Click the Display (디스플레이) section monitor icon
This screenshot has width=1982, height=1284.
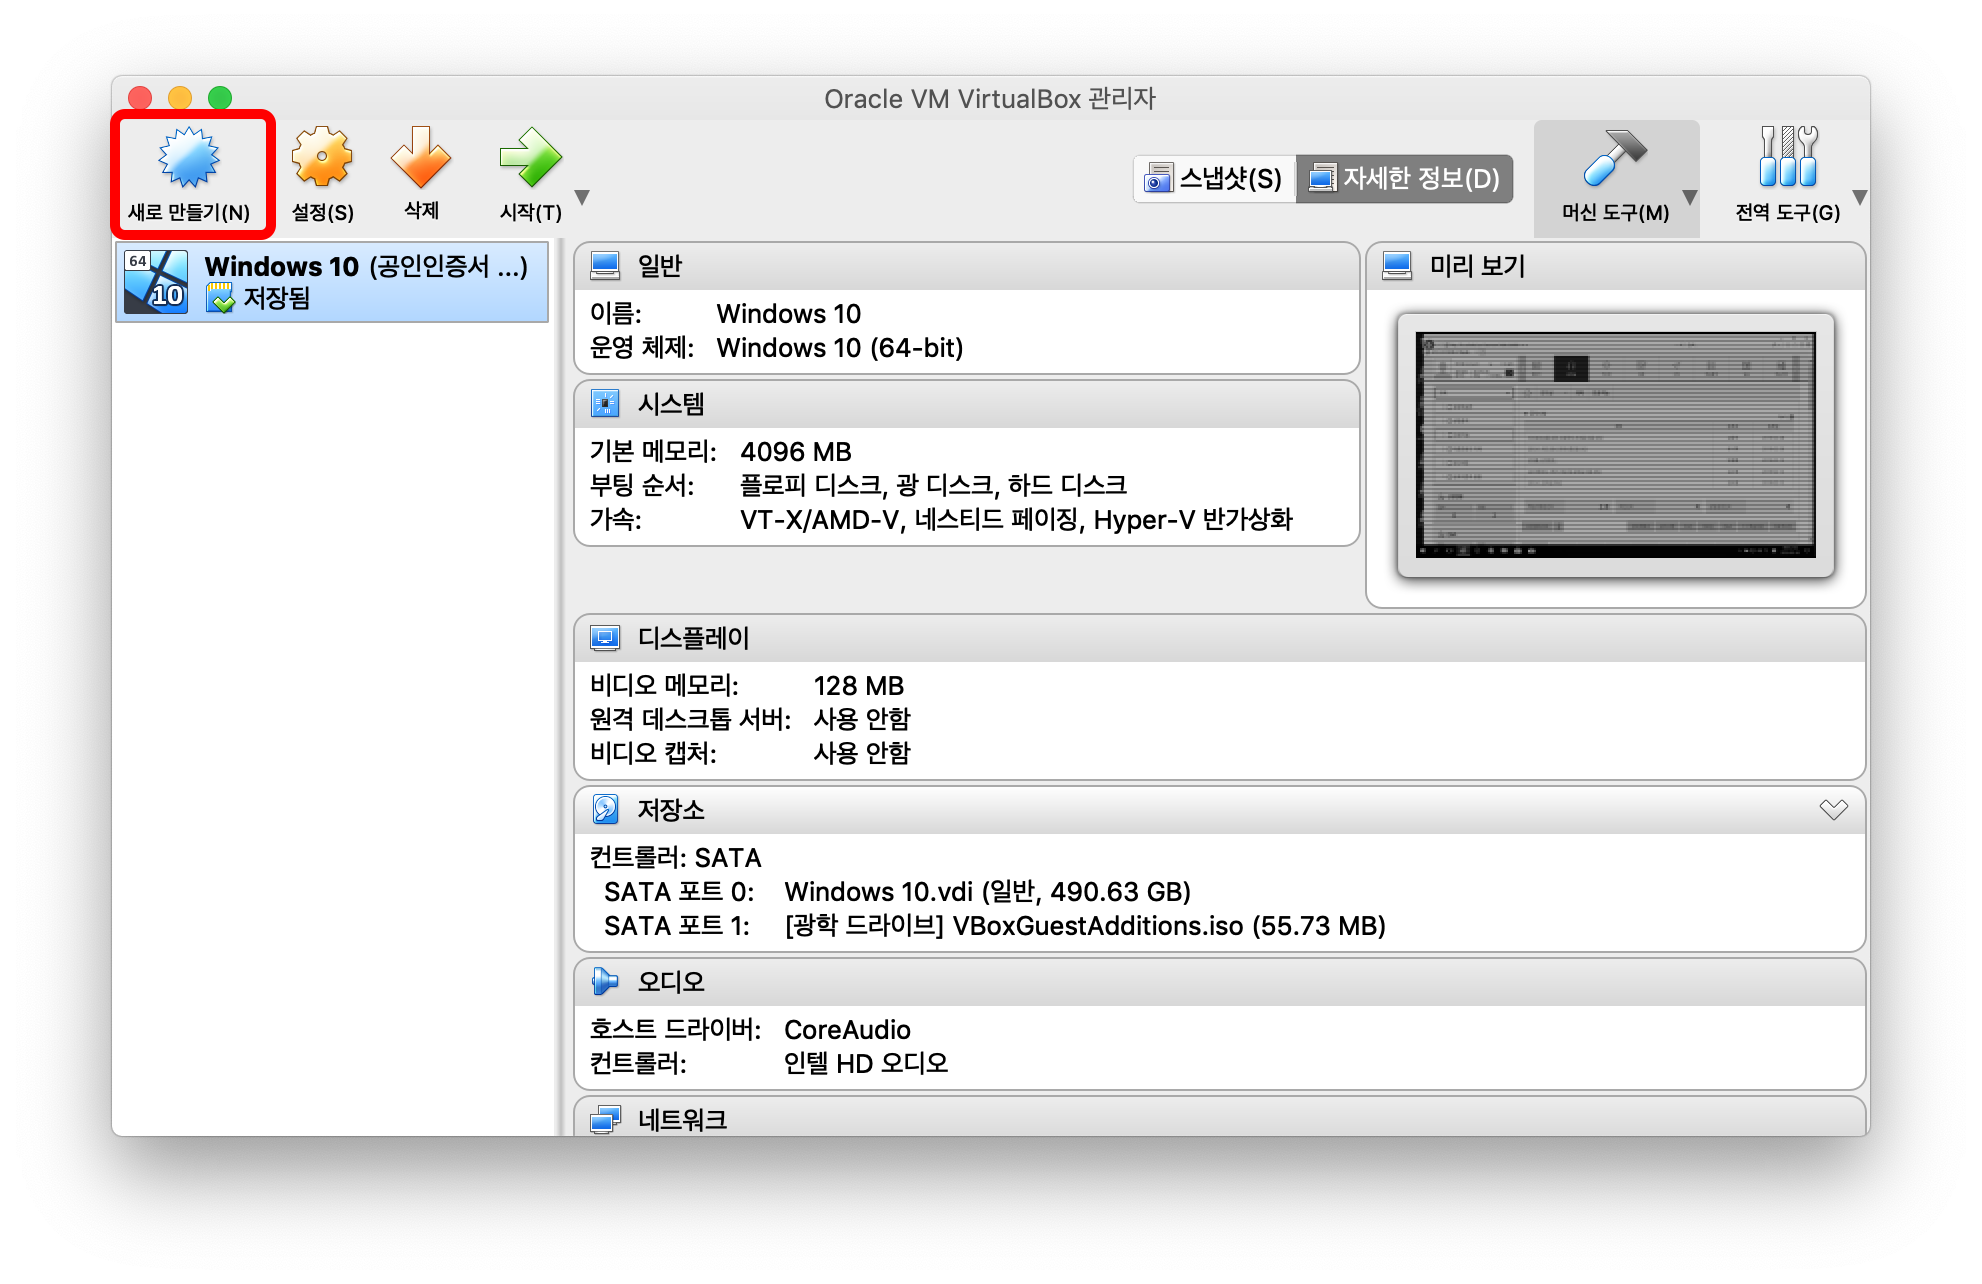coord(605,637)
